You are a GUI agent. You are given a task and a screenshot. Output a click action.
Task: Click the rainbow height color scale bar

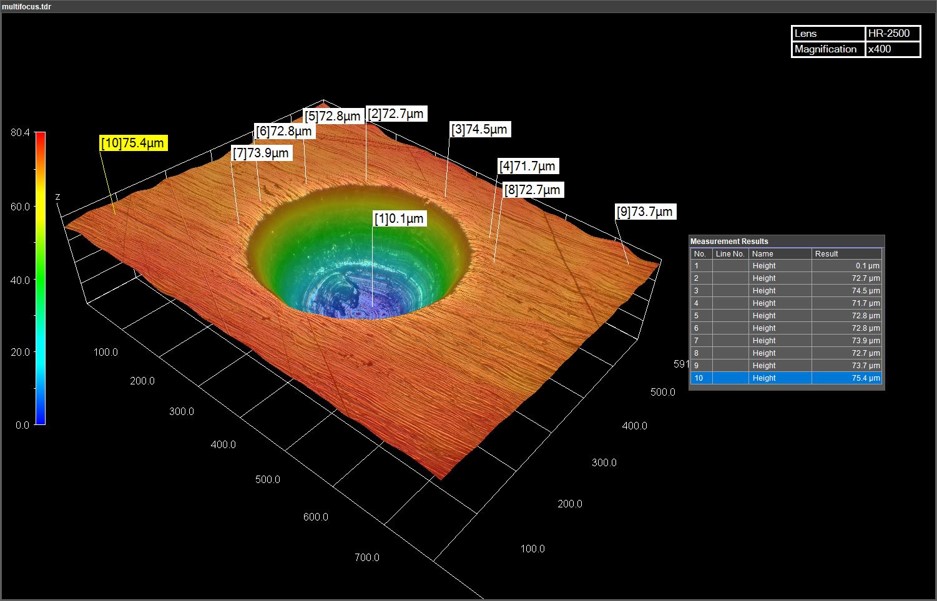(x=40, y=278)
